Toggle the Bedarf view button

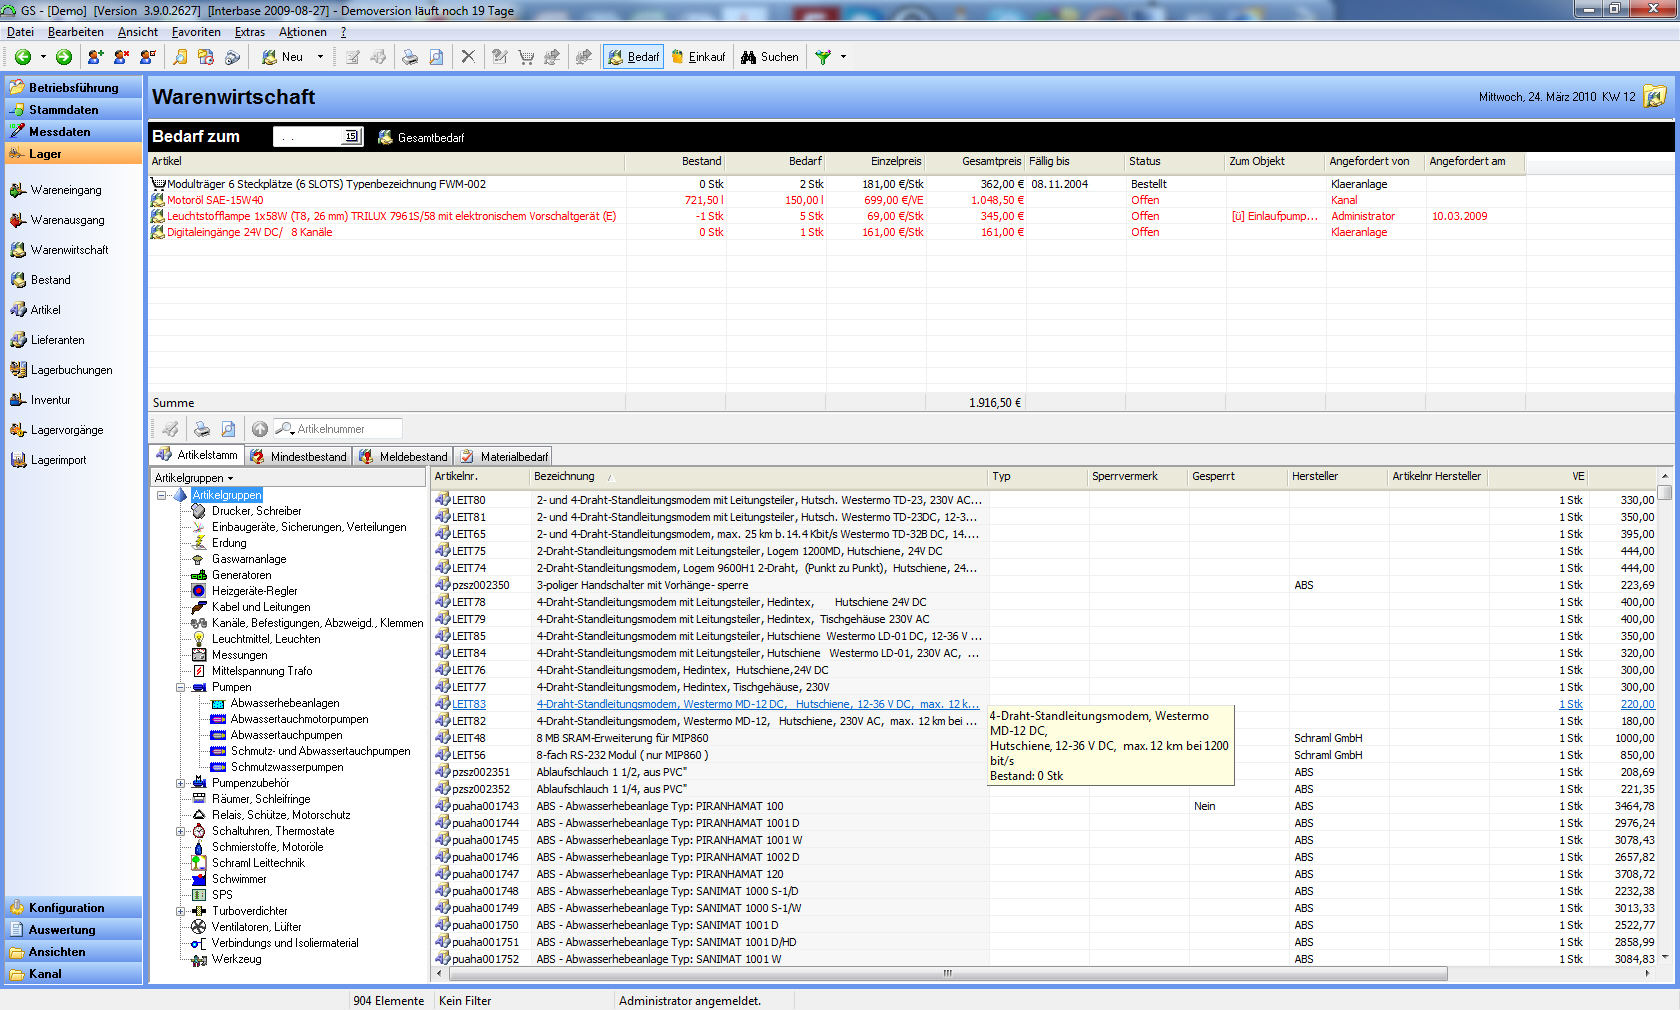[634, 57]
